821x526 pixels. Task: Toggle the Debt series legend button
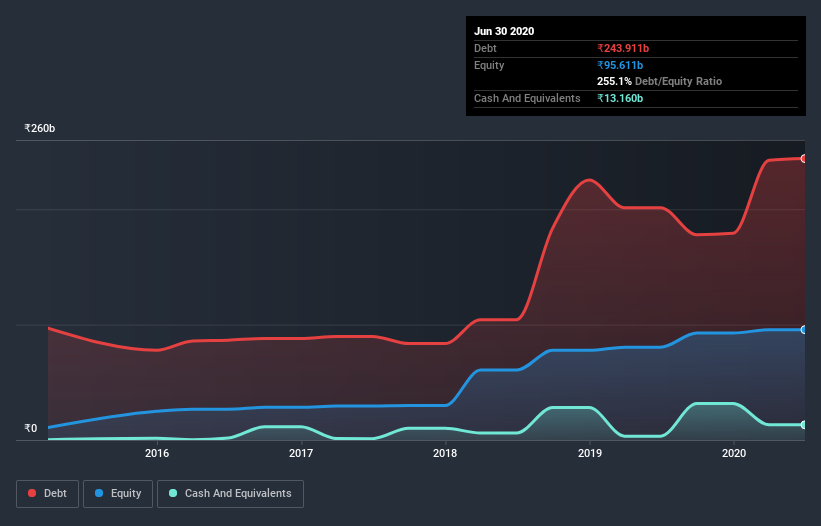point(47,494)
